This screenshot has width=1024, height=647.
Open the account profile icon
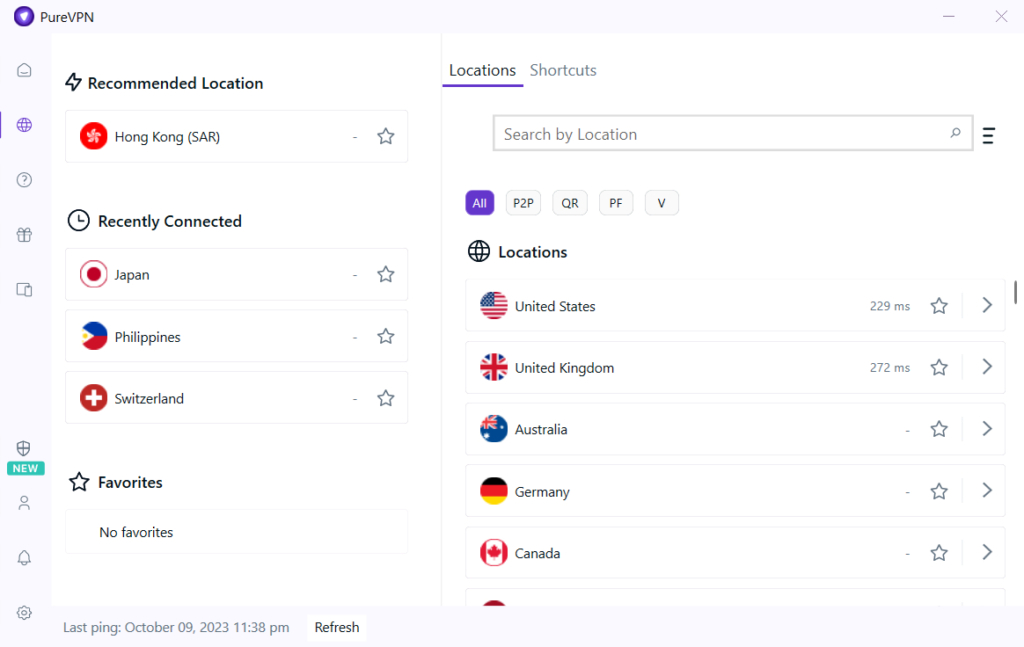24,502
